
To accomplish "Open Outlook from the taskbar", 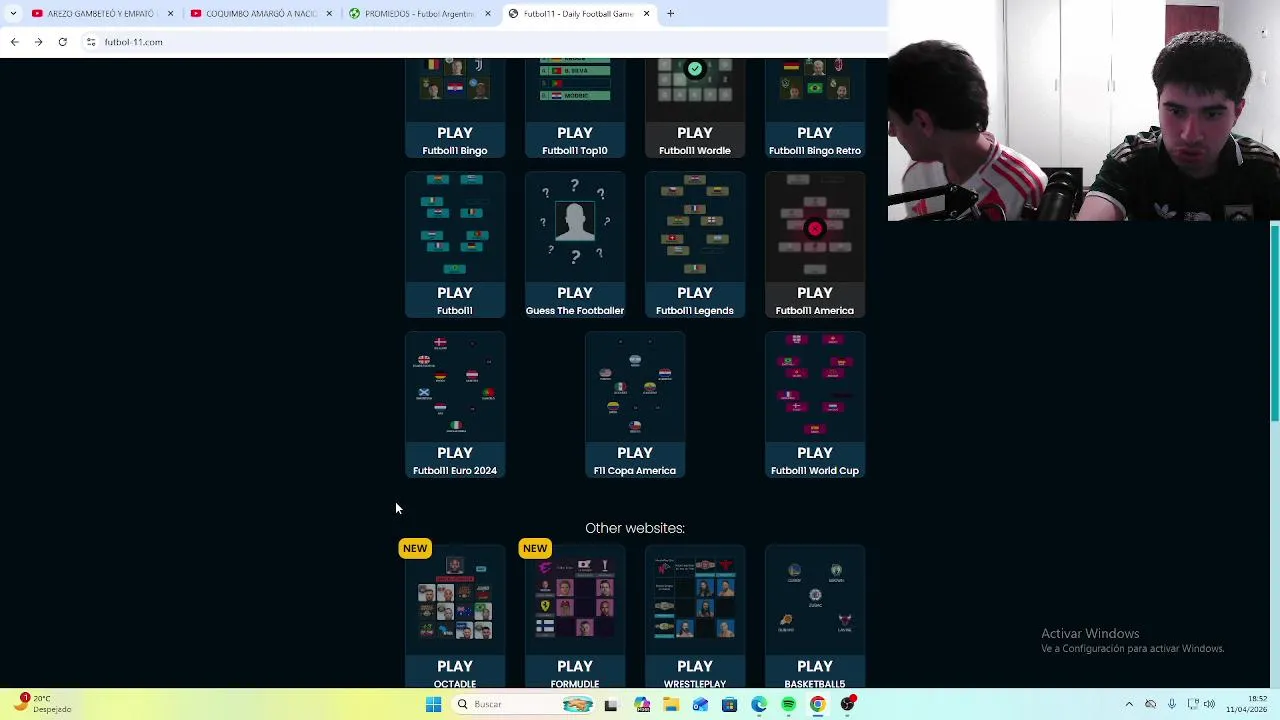I will coord(700,705).
